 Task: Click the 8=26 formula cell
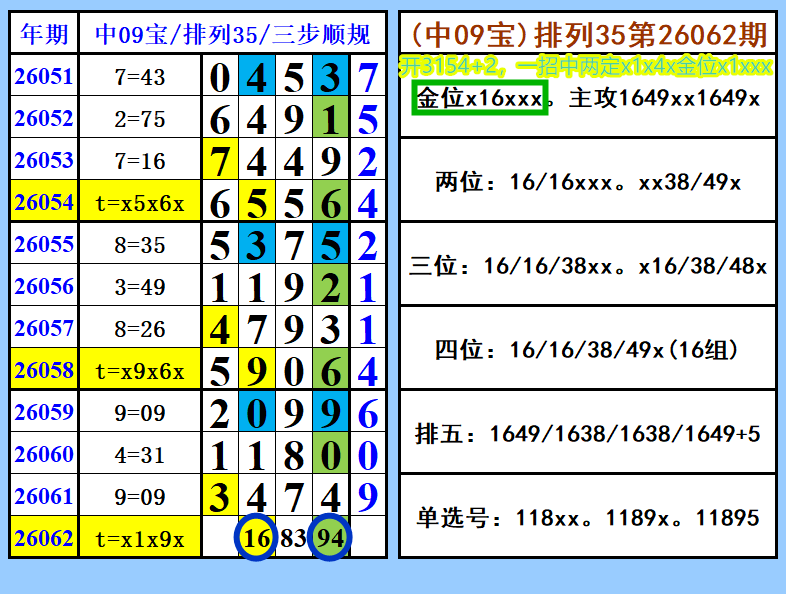140,329
